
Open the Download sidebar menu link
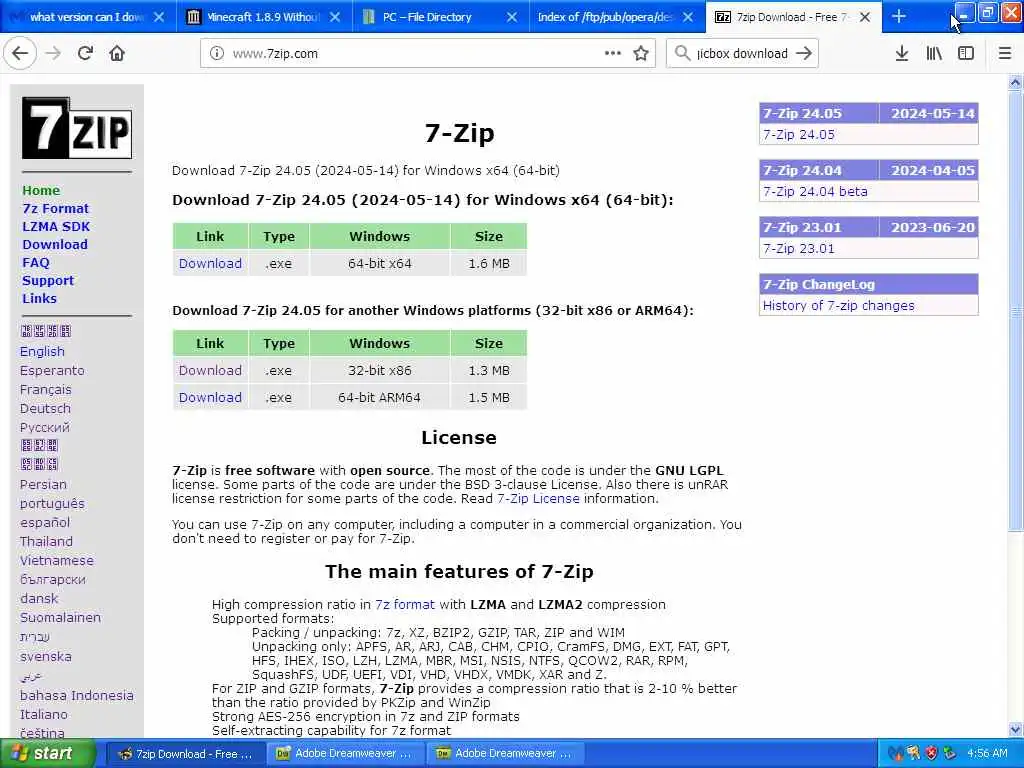(x=55, y=244)
